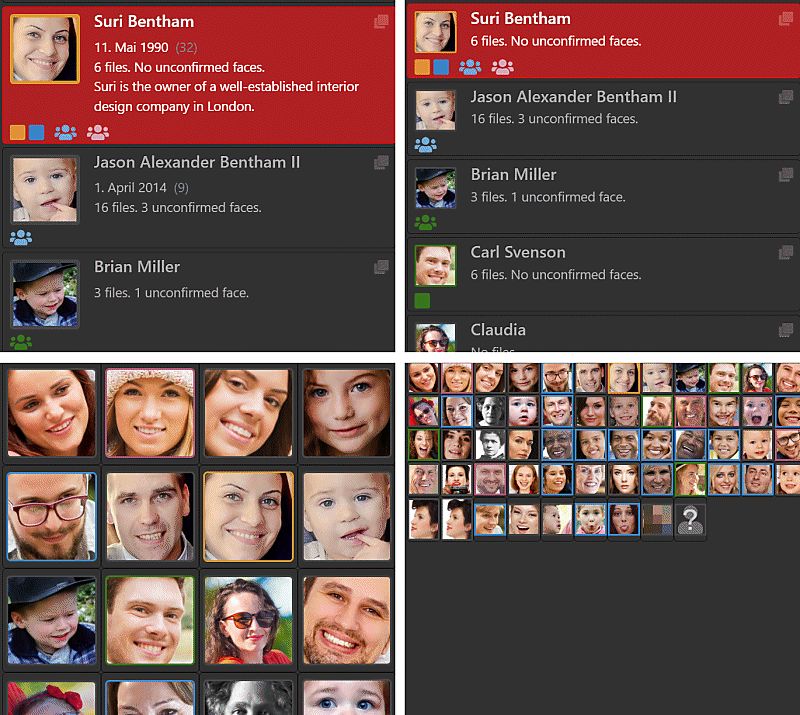Select the large boy-in-black-hat face in the face grid
Viewport: 800px width, 715px height.
click(x=51, y=620)
